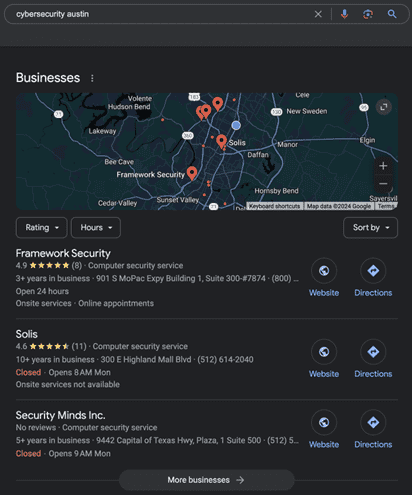
Task: Click the 'Opens 8 AM Mon' text
Action: click(80, 373)
